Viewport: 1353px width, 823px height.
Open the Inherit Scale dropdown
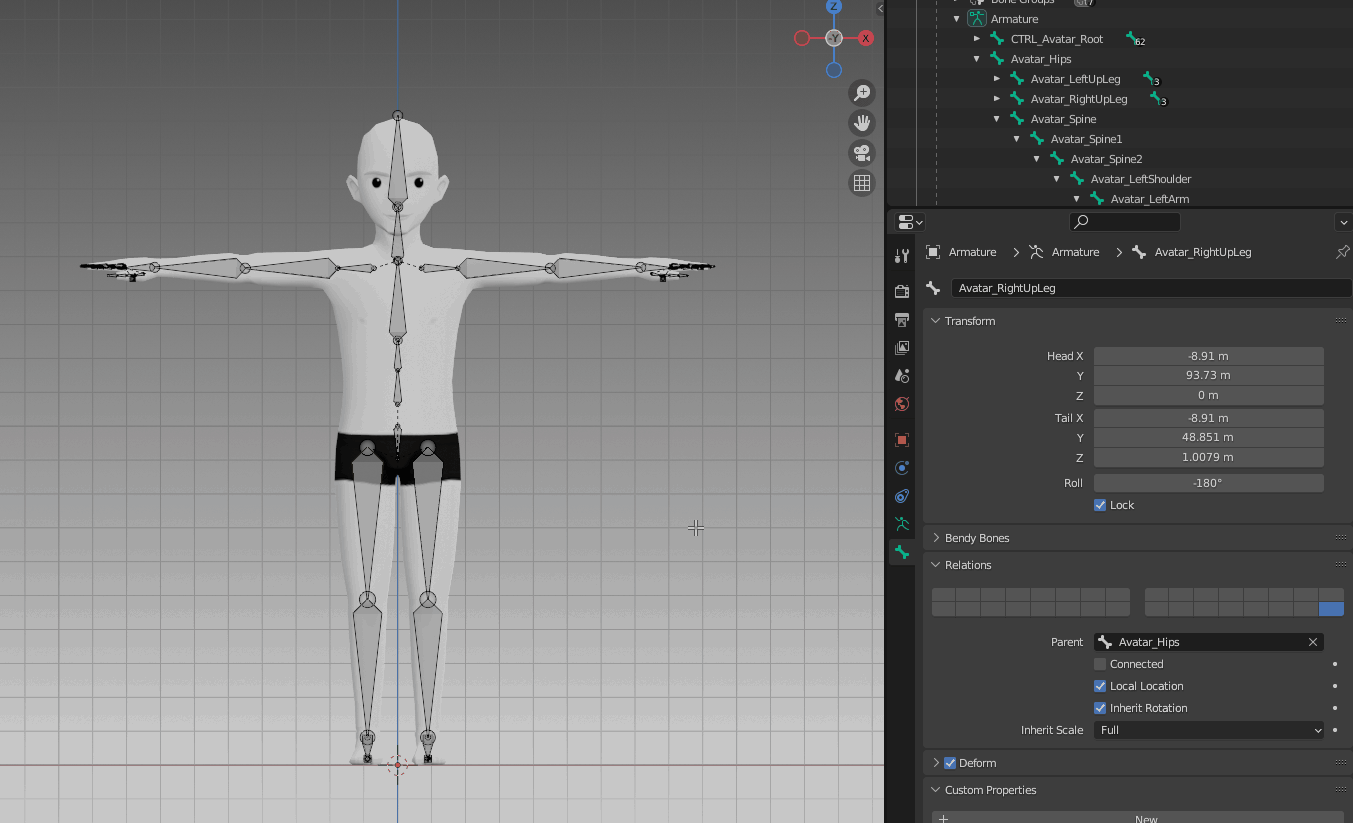1208,730
